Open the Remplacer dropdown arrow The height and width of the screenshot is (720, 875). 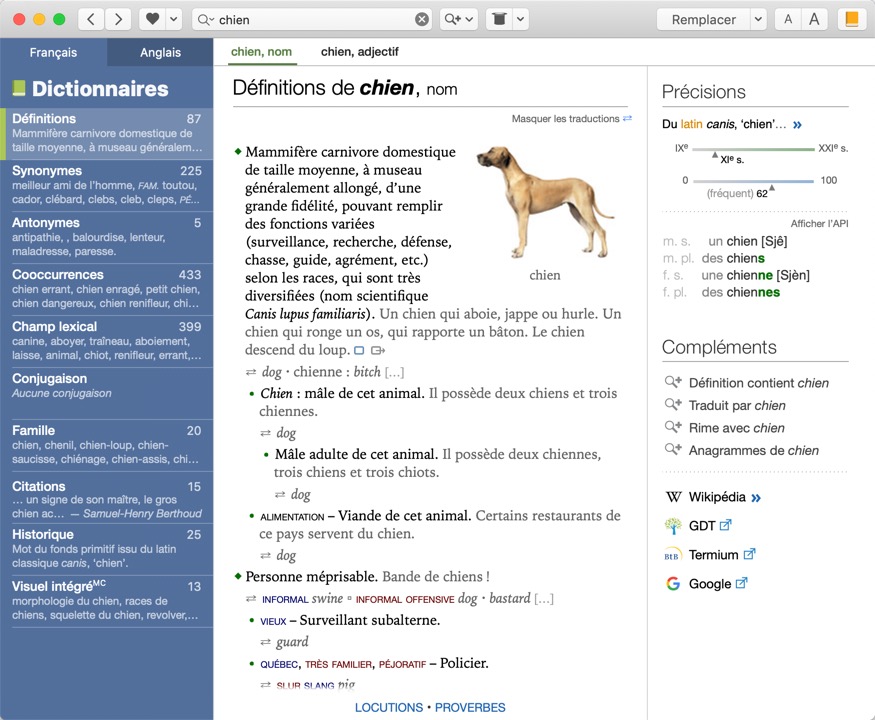(758, 20)
